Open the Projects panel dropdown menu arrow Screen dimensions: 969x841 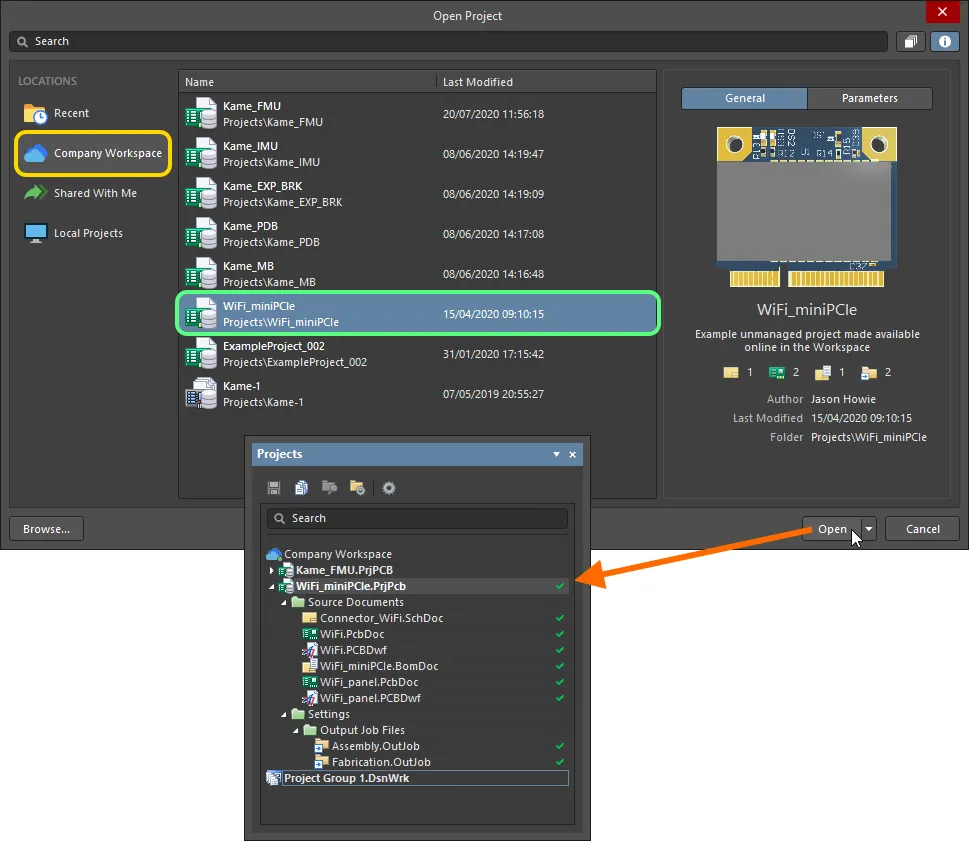click(556, 454)
